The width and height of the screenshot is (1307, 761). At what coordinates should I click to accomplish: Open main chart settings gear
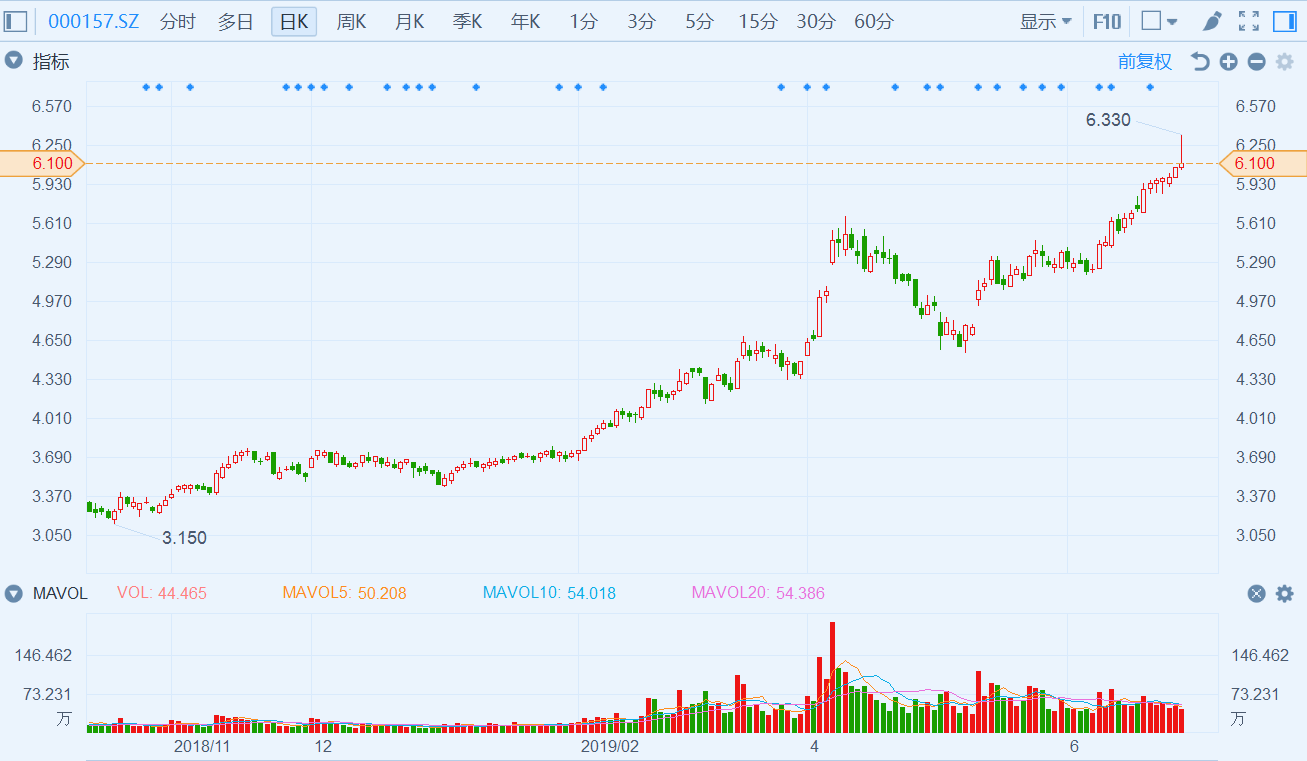point(1284,62)
